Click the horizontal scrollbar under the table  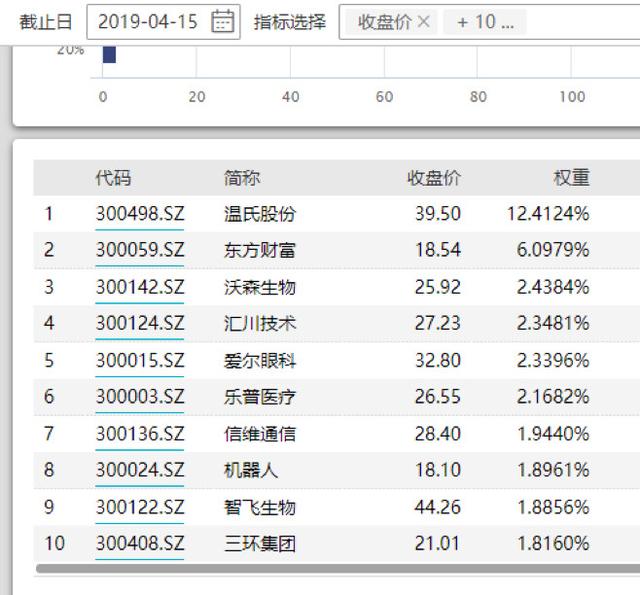338,569
